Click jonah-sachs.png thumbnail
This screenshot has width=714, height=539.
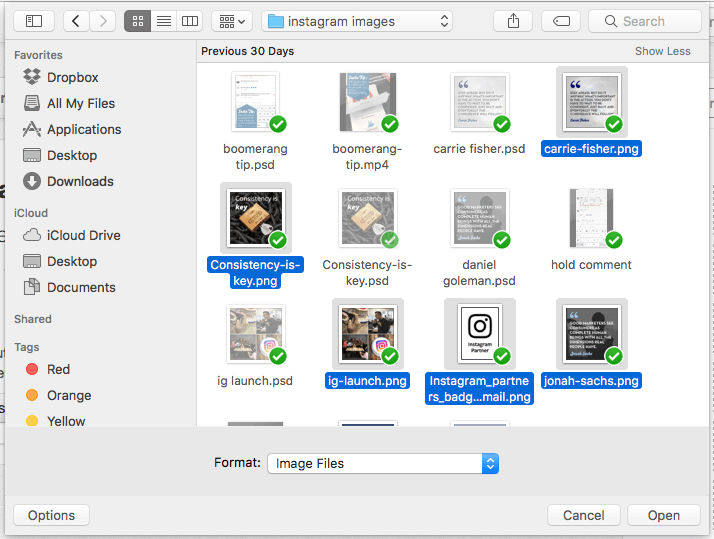[x=592, y=334]
